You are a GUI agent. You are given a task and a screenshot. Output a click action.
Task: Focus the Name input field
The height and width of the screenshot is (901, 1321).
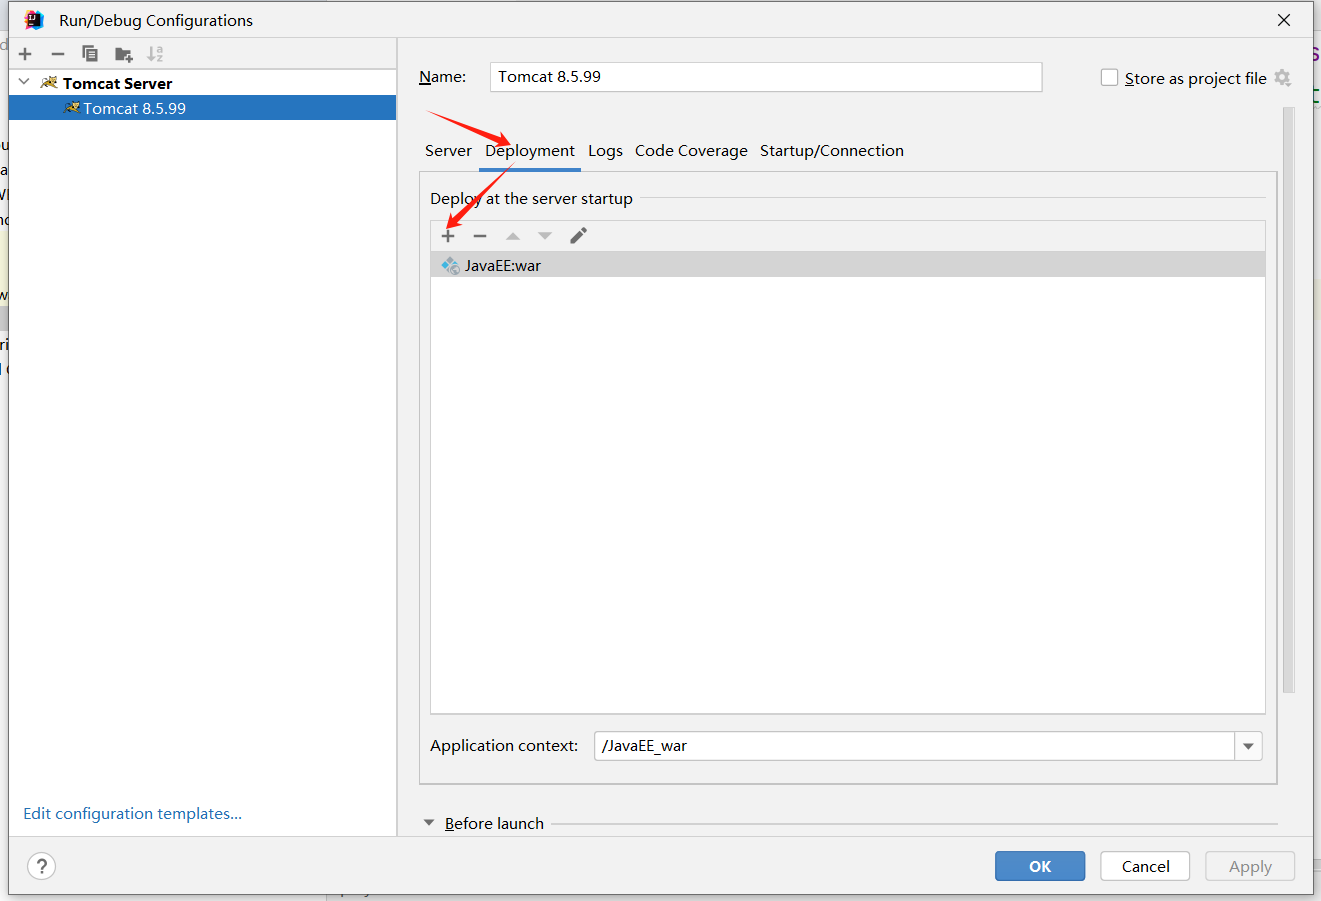coord(766,77)
